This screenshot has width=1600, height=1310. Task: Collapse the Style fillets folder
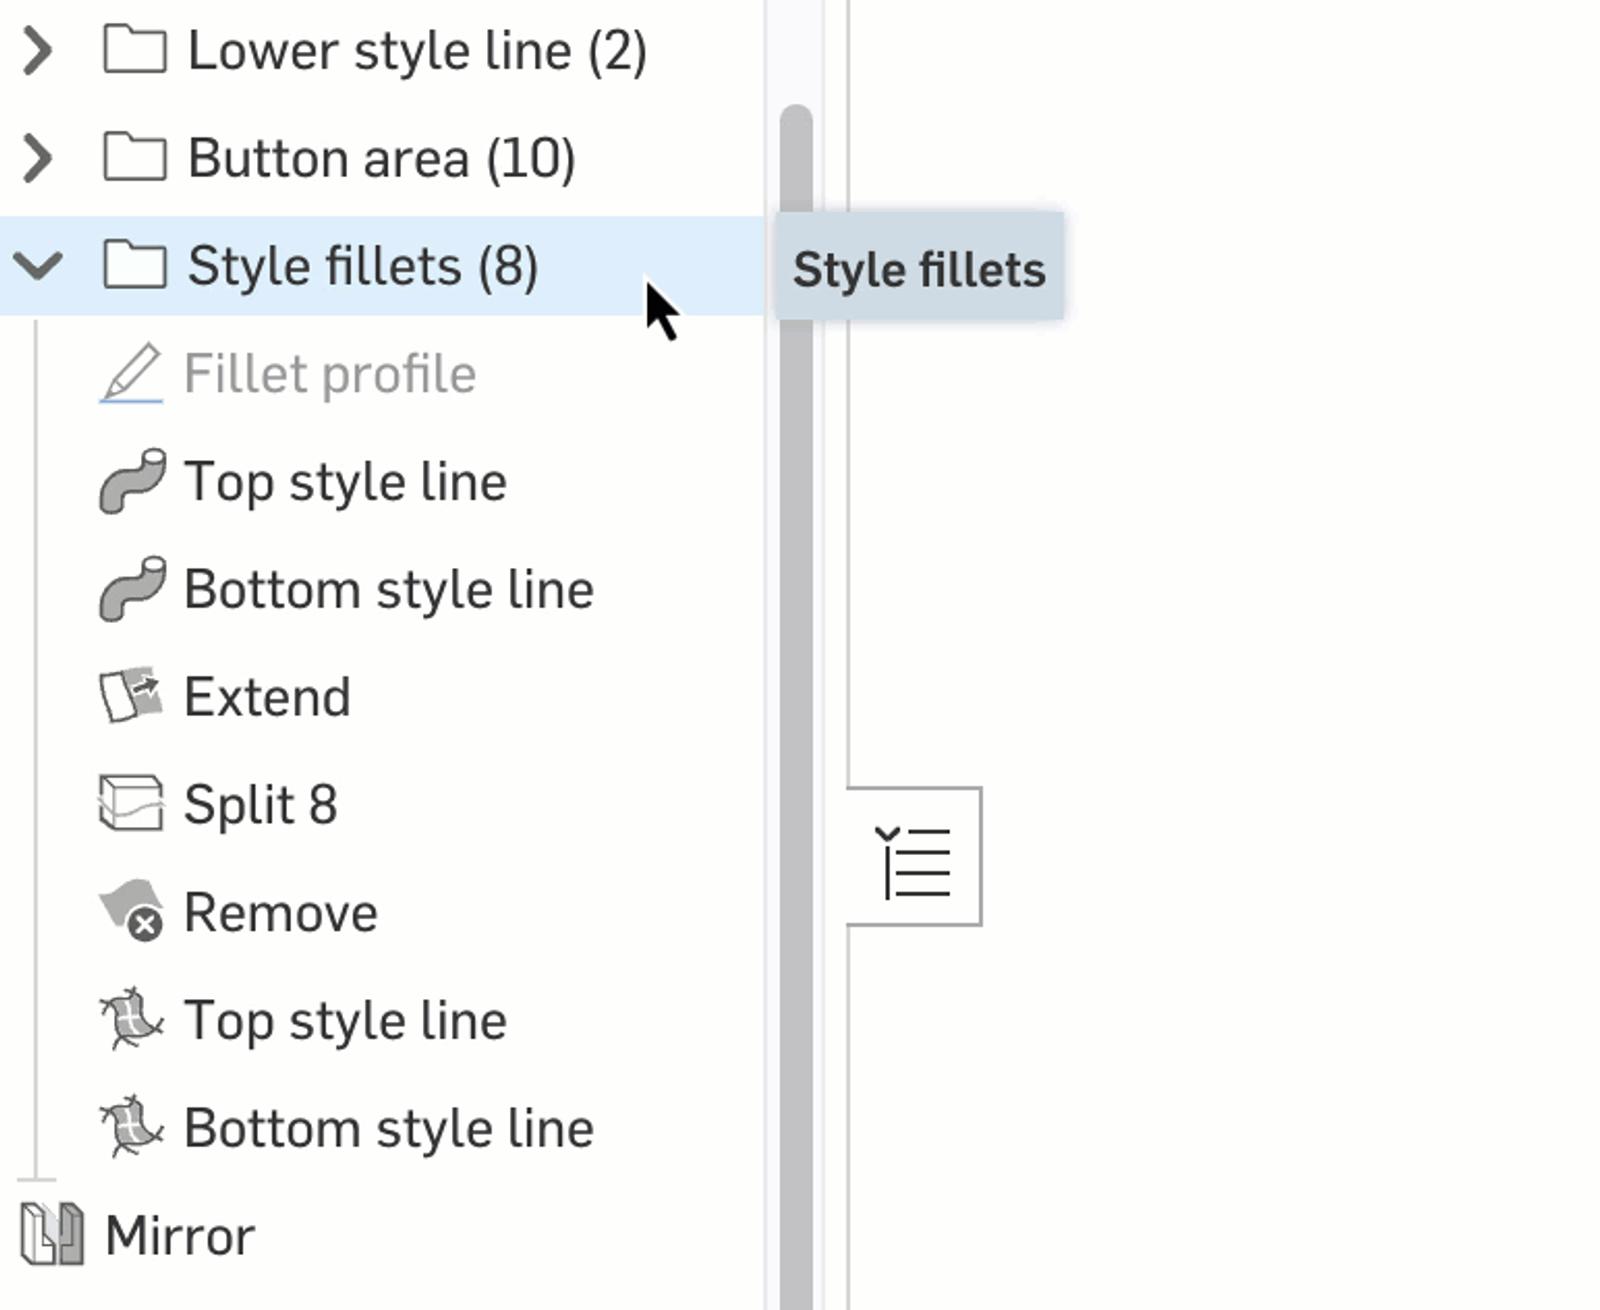click(x=38, y=265)
